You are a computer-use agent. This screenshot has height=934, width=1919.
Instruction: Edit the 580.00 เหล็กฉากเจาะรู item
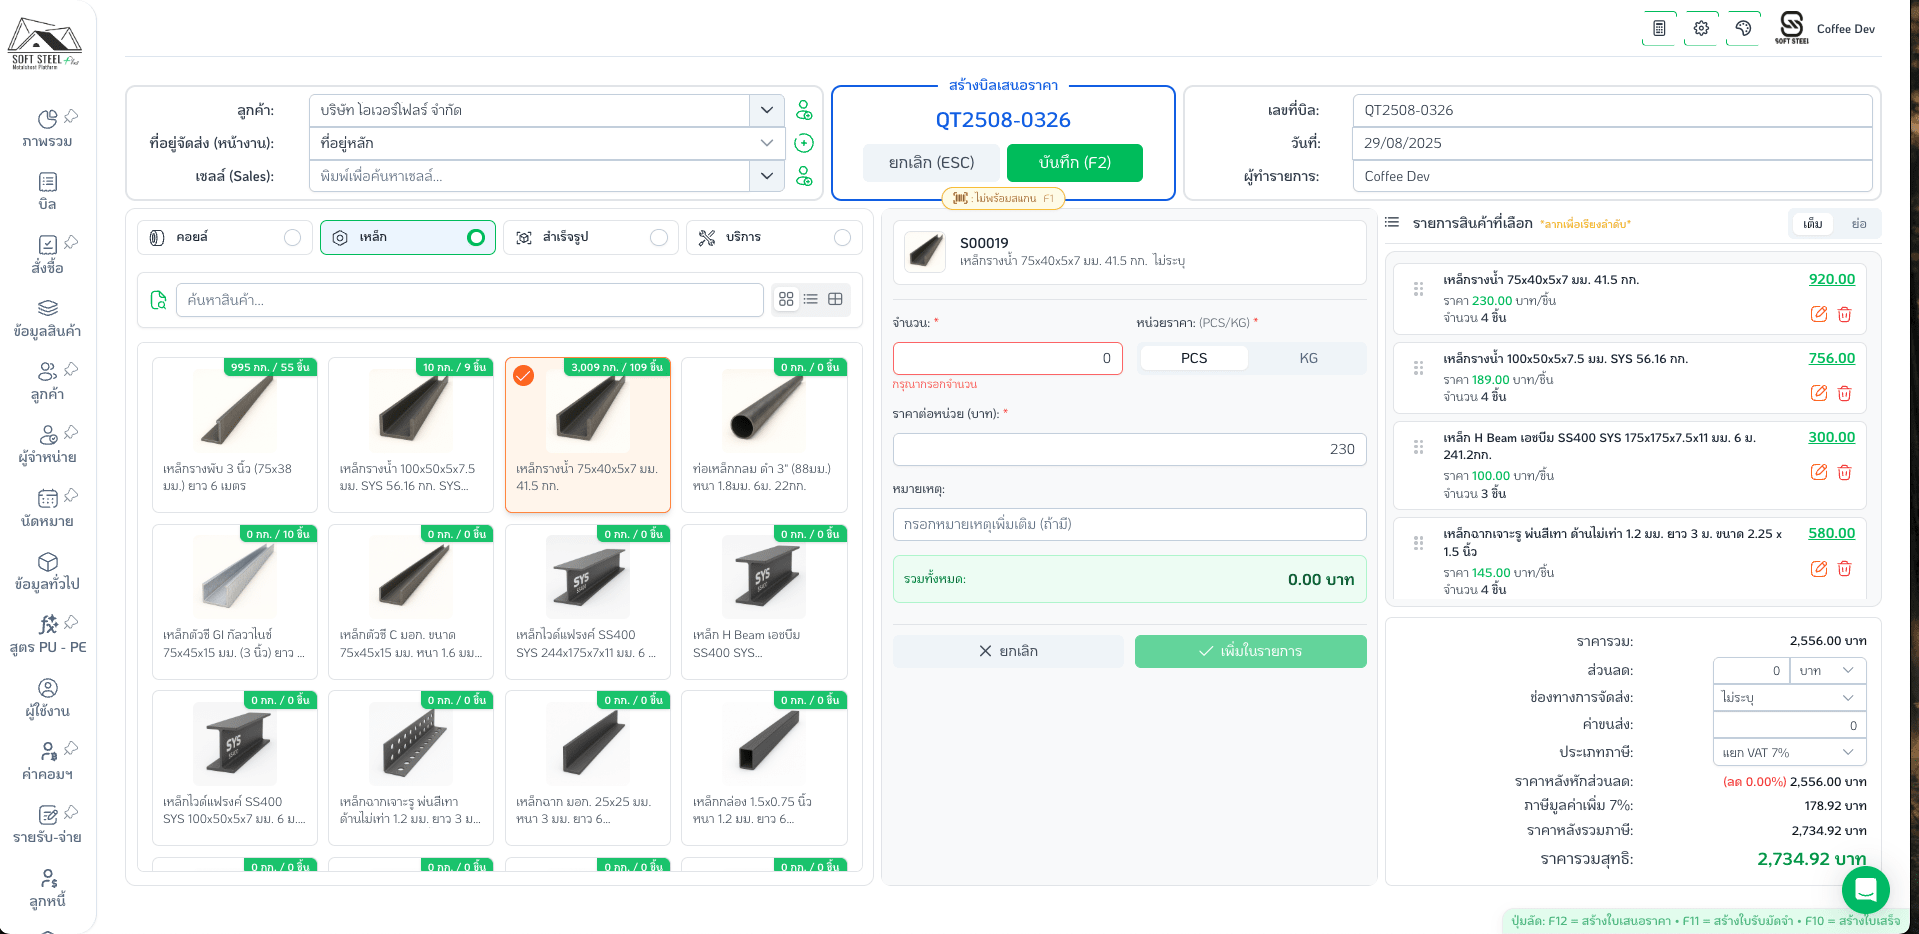tap(1819, 568)
